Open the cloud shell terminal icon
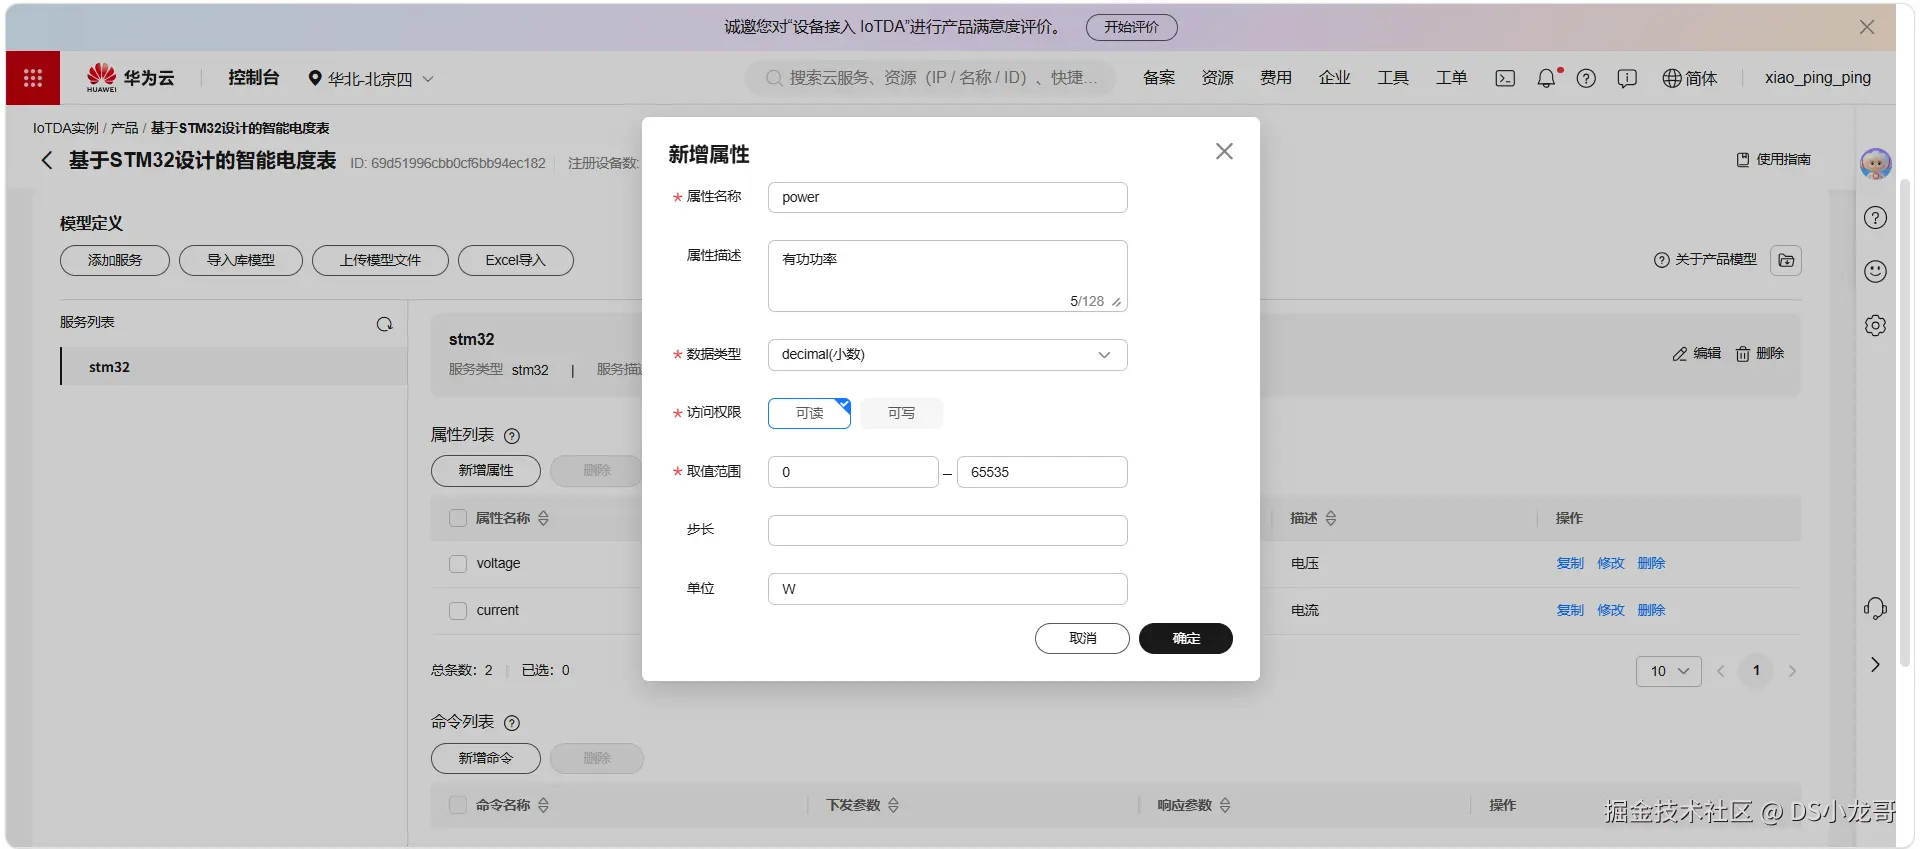The width and height of the screenshot is (1920, 849). click(1505, 78)
